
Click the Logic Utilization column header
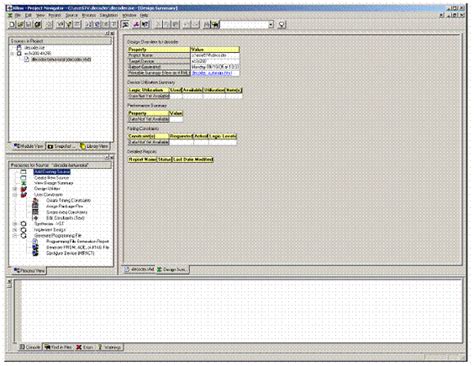(x=149, y=90)
